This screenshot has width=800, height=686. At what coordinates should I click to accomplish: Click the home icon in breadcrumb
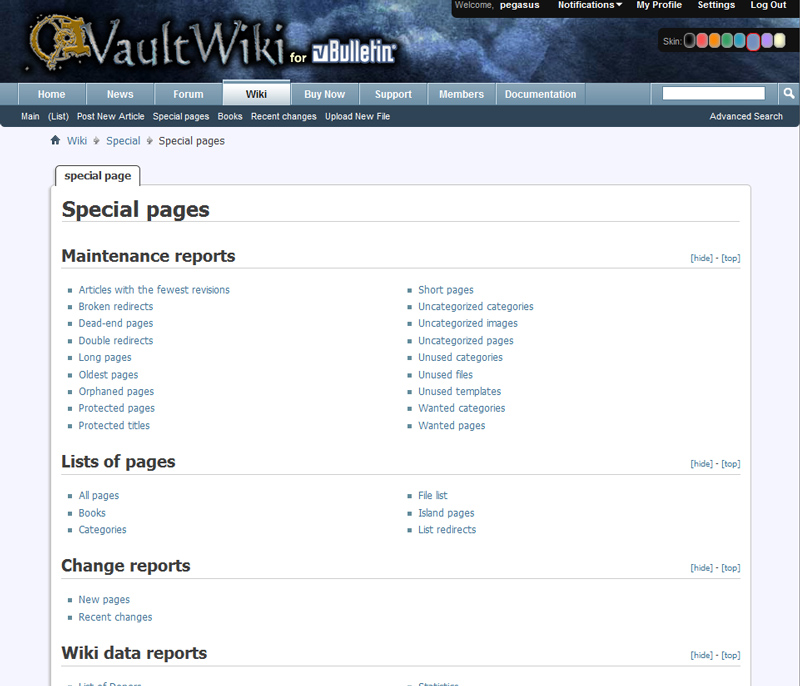point(56,141)
